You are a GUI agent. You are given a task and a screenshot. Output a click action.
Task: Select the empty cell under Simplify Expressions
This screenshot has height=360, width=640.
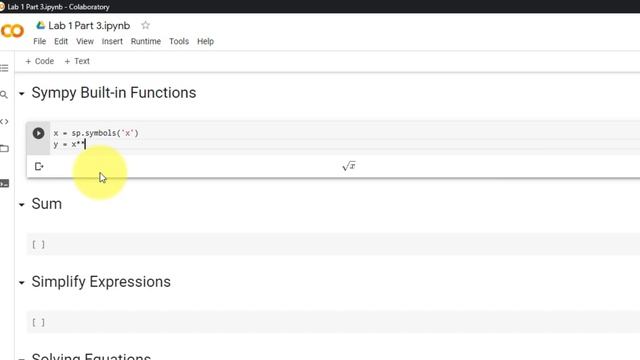coord(333,322)
